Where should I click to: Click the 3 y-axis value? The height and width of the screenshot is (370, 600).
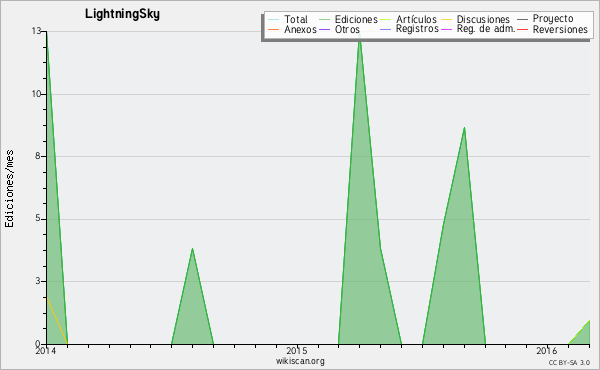click(38, 281)
